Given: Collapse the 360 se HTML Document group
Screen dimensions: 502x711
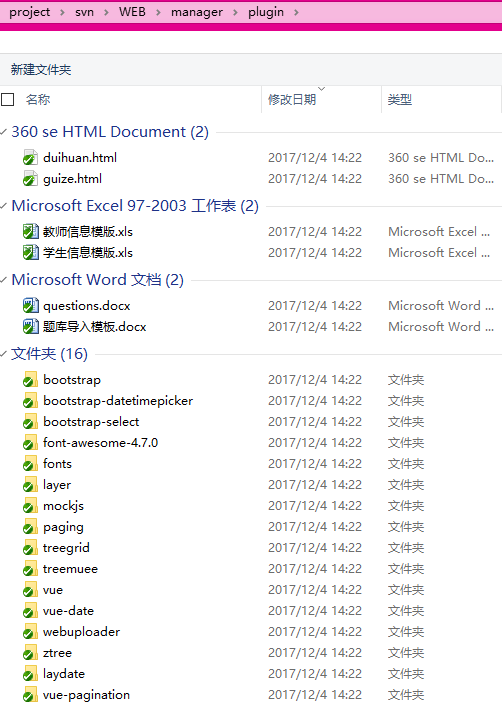Looking at the screenshot, I should pos(4,132).
